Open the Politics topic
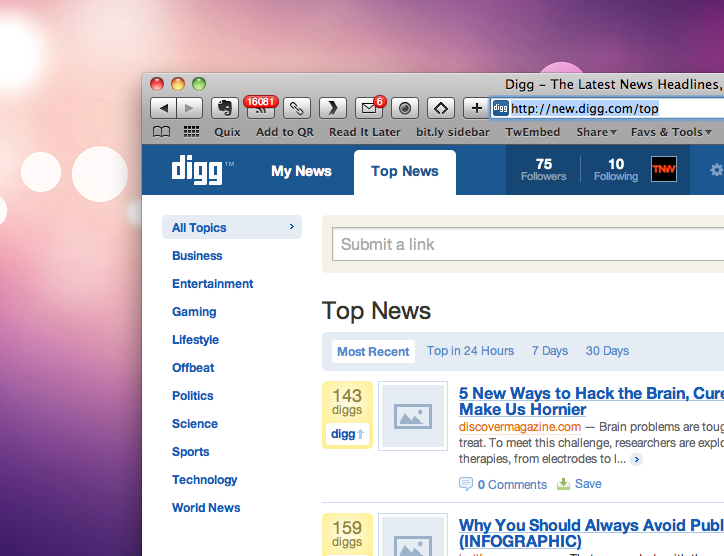The height and width of the screenshot is (556, 724). 193,396
